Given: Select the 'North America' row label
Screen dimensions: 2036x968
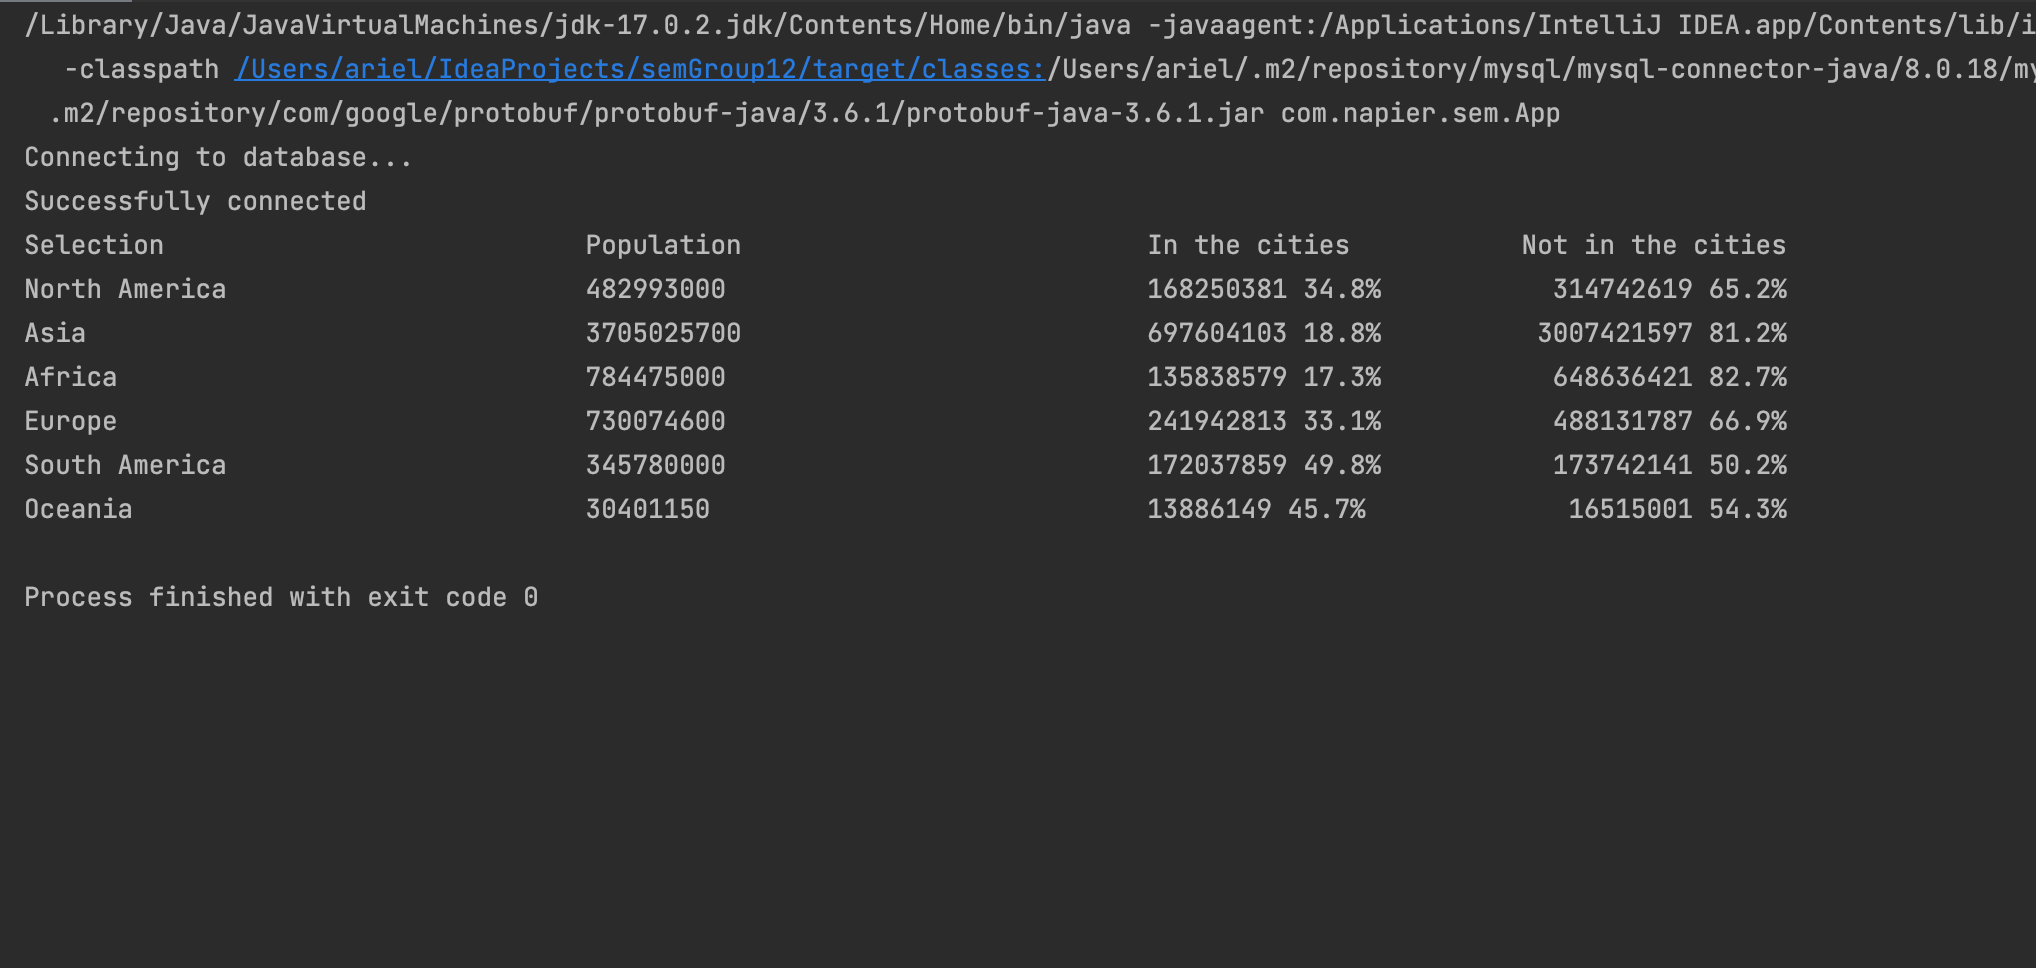Looking at the screenshot, I should tap(125, 289).
